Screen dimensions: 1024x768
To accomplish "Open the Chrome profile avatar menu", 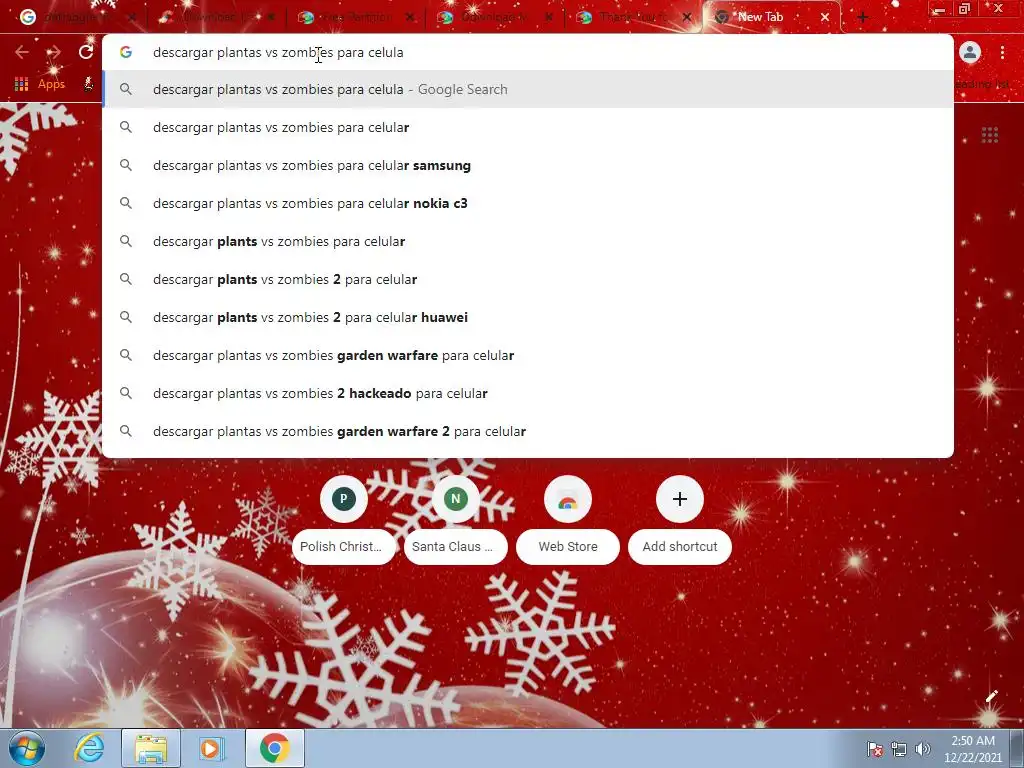I will (x=970, y=52).
